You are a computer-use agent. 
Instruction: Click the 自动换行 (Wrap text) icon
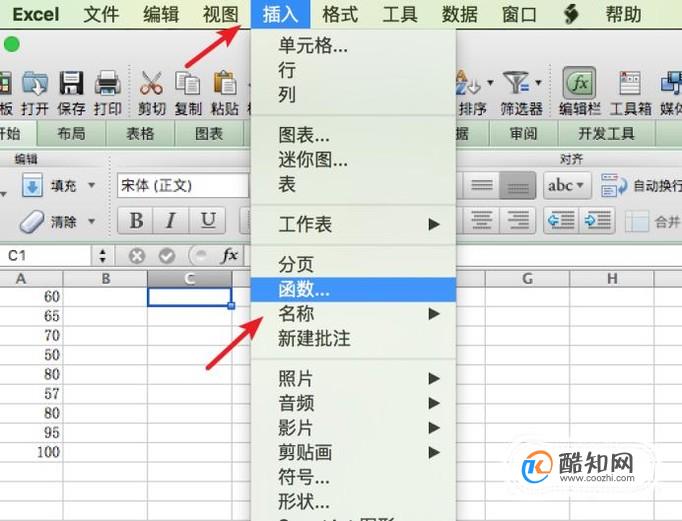pyautogui.click(x=613, y=185)
